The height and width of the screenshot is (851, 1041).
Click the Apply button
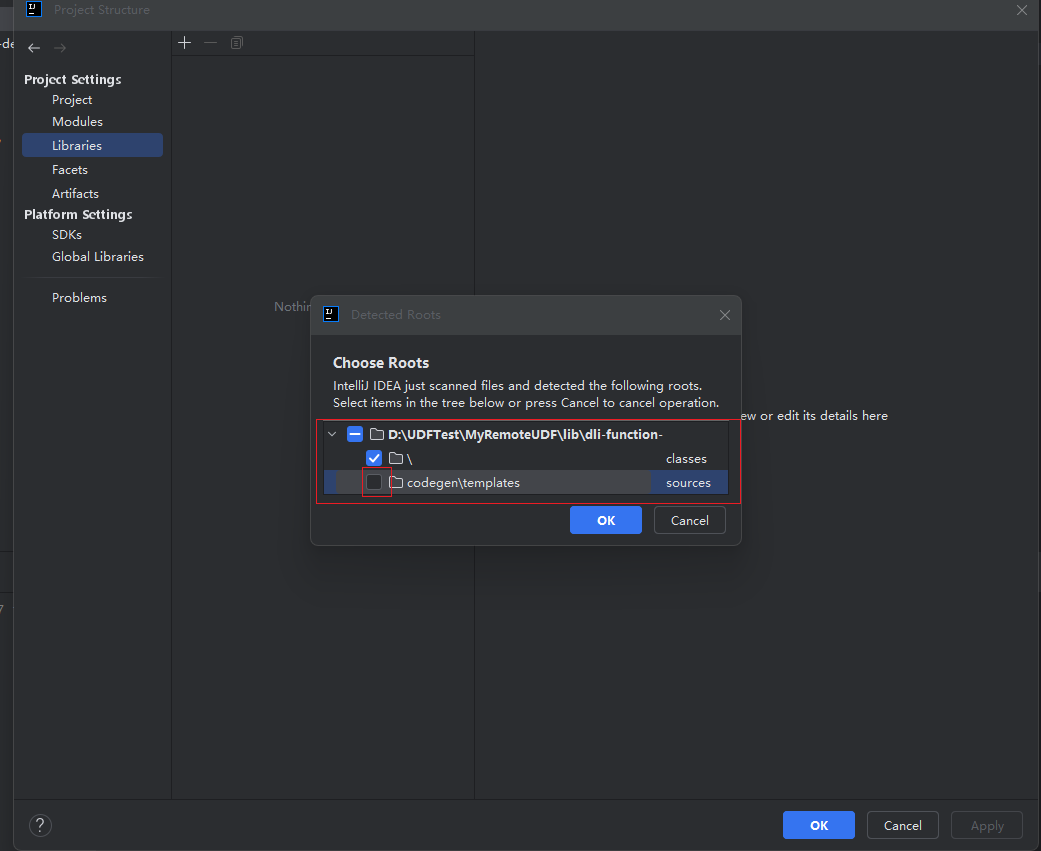(x=987, y=825)
